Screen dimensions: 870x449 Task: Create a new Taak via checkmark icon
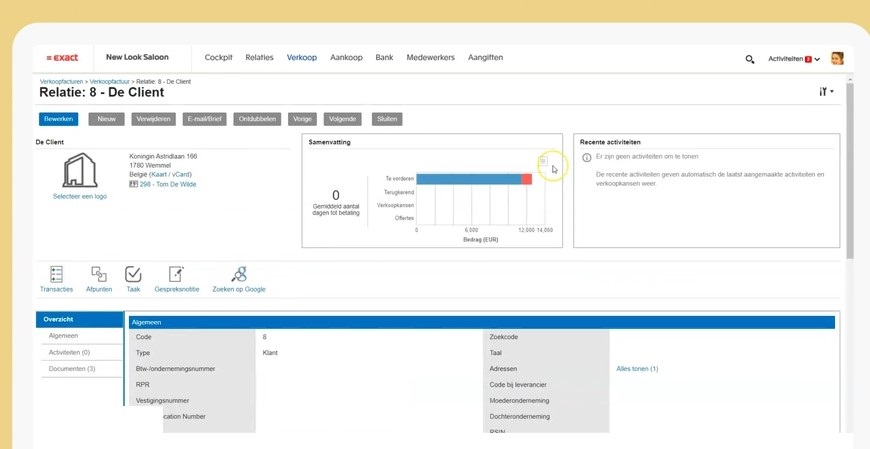[x=133, y=274]
